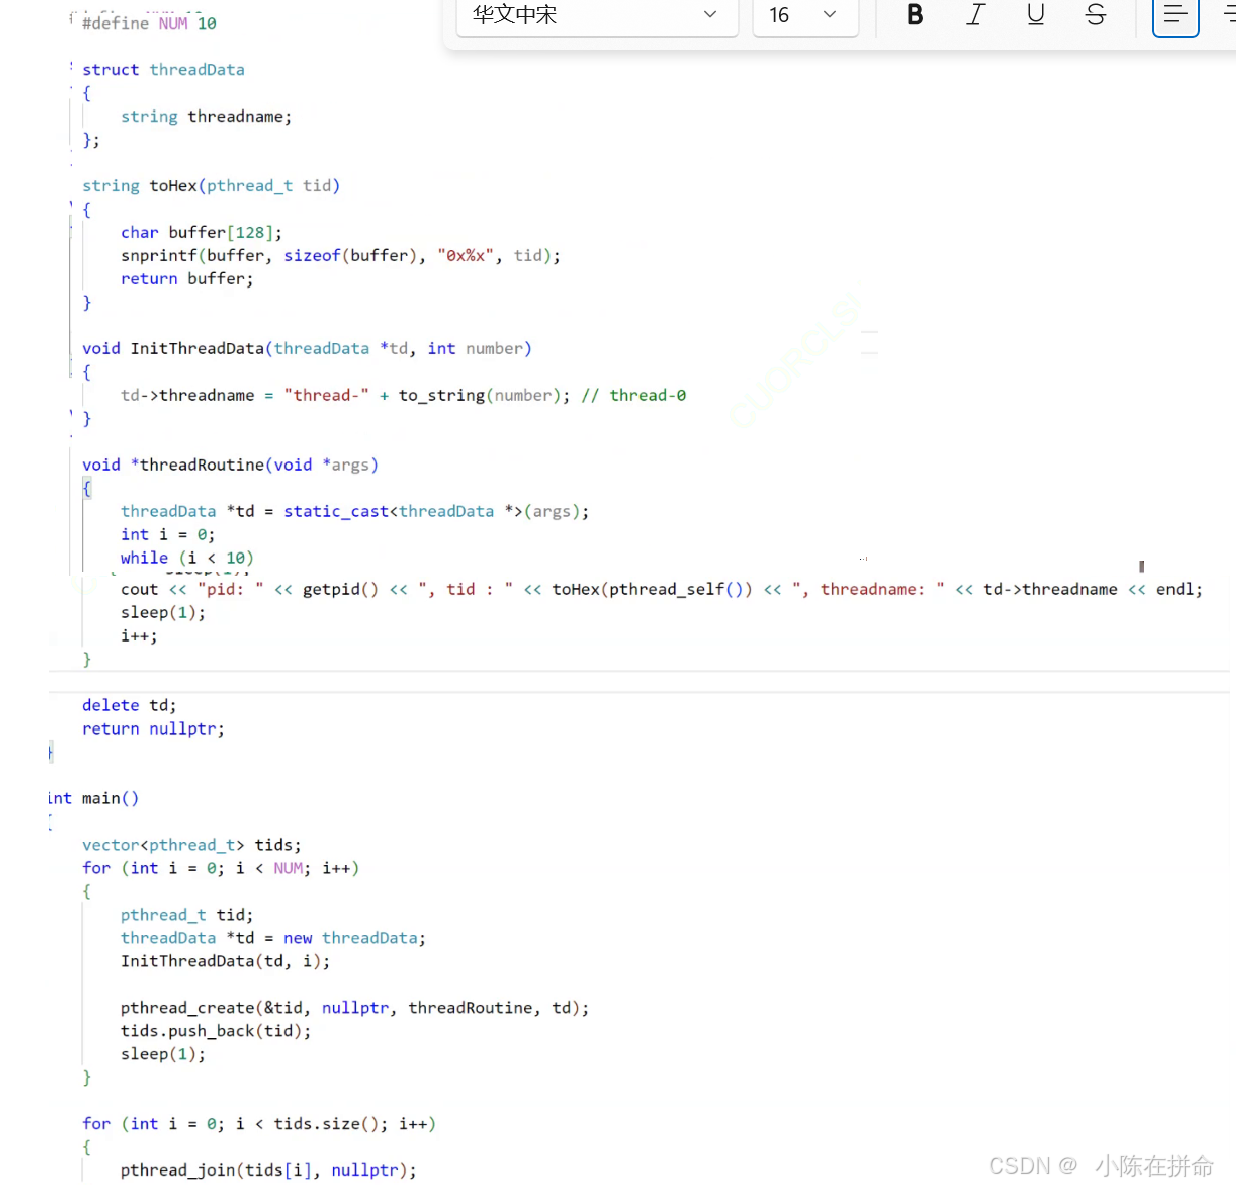Click the snprintf(buffer, sizeof(buffer)...) line

tap(340, 256)
